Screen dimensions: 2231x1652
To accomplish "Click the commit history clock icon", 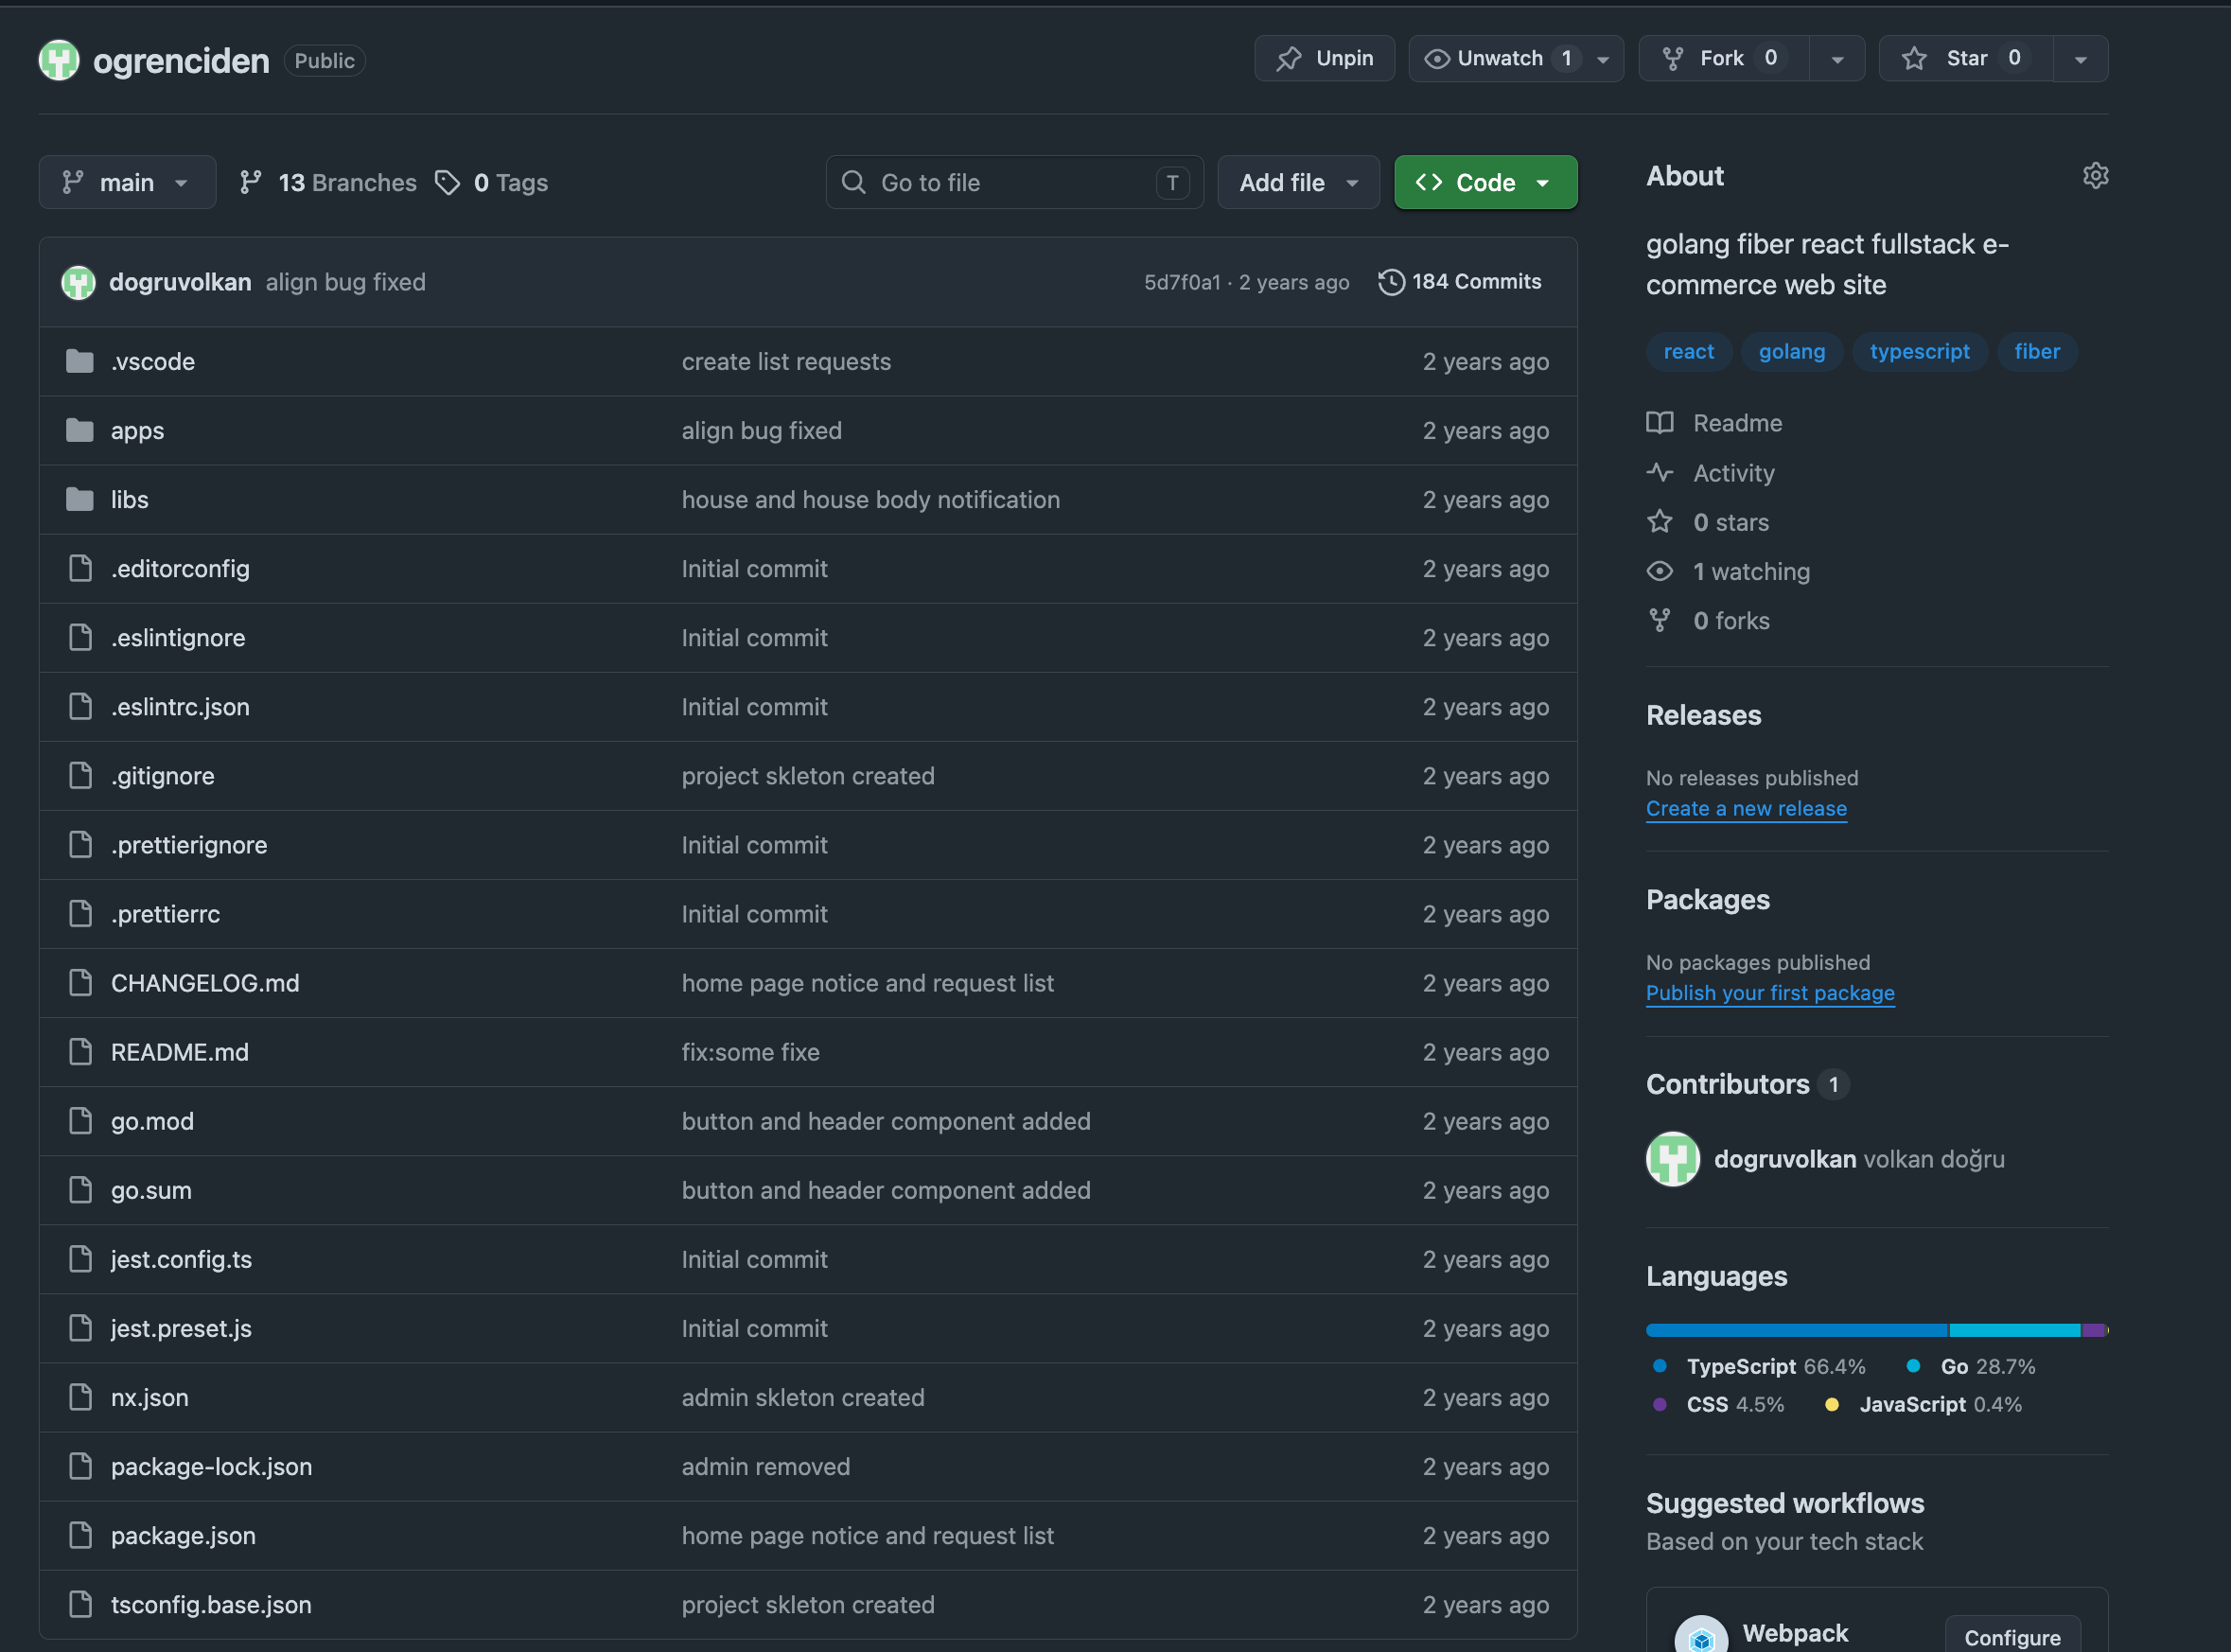I will (1391, 282).
